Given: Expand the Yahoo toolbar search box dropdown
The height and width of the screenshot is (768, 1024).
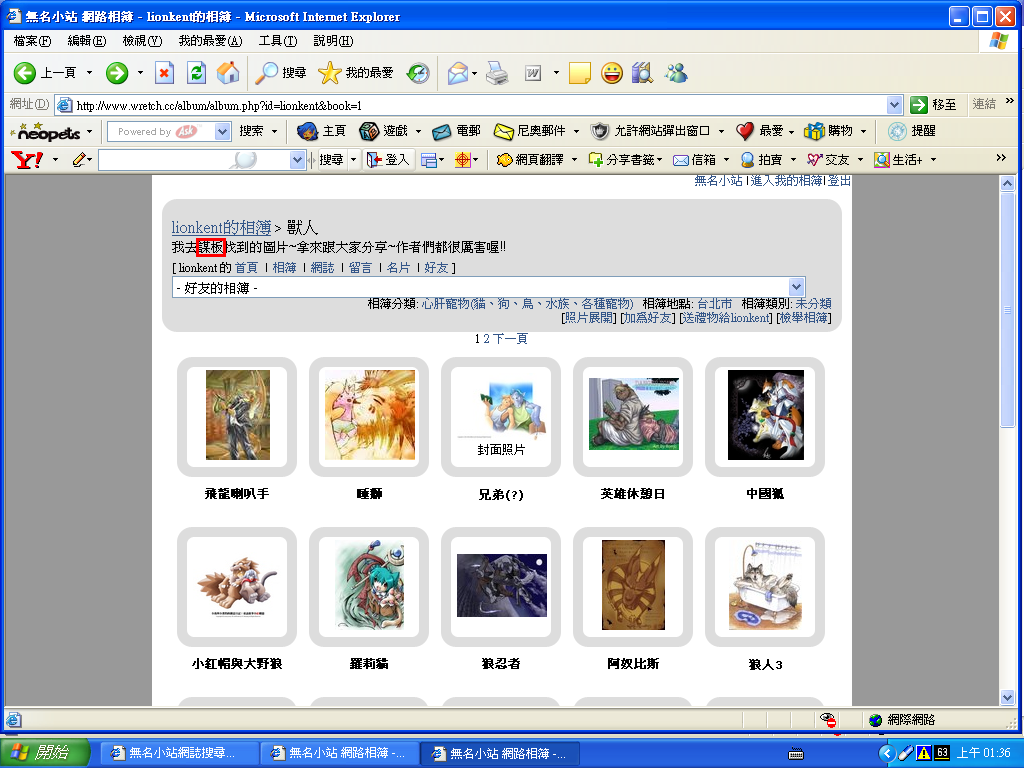Looking at the screenshot, I should coord(297,160).
